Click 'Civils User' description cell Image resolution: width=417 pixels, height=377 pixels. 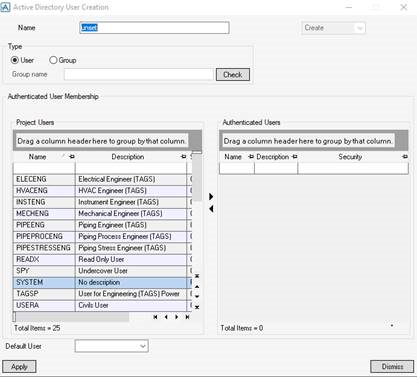click(131, 305)
